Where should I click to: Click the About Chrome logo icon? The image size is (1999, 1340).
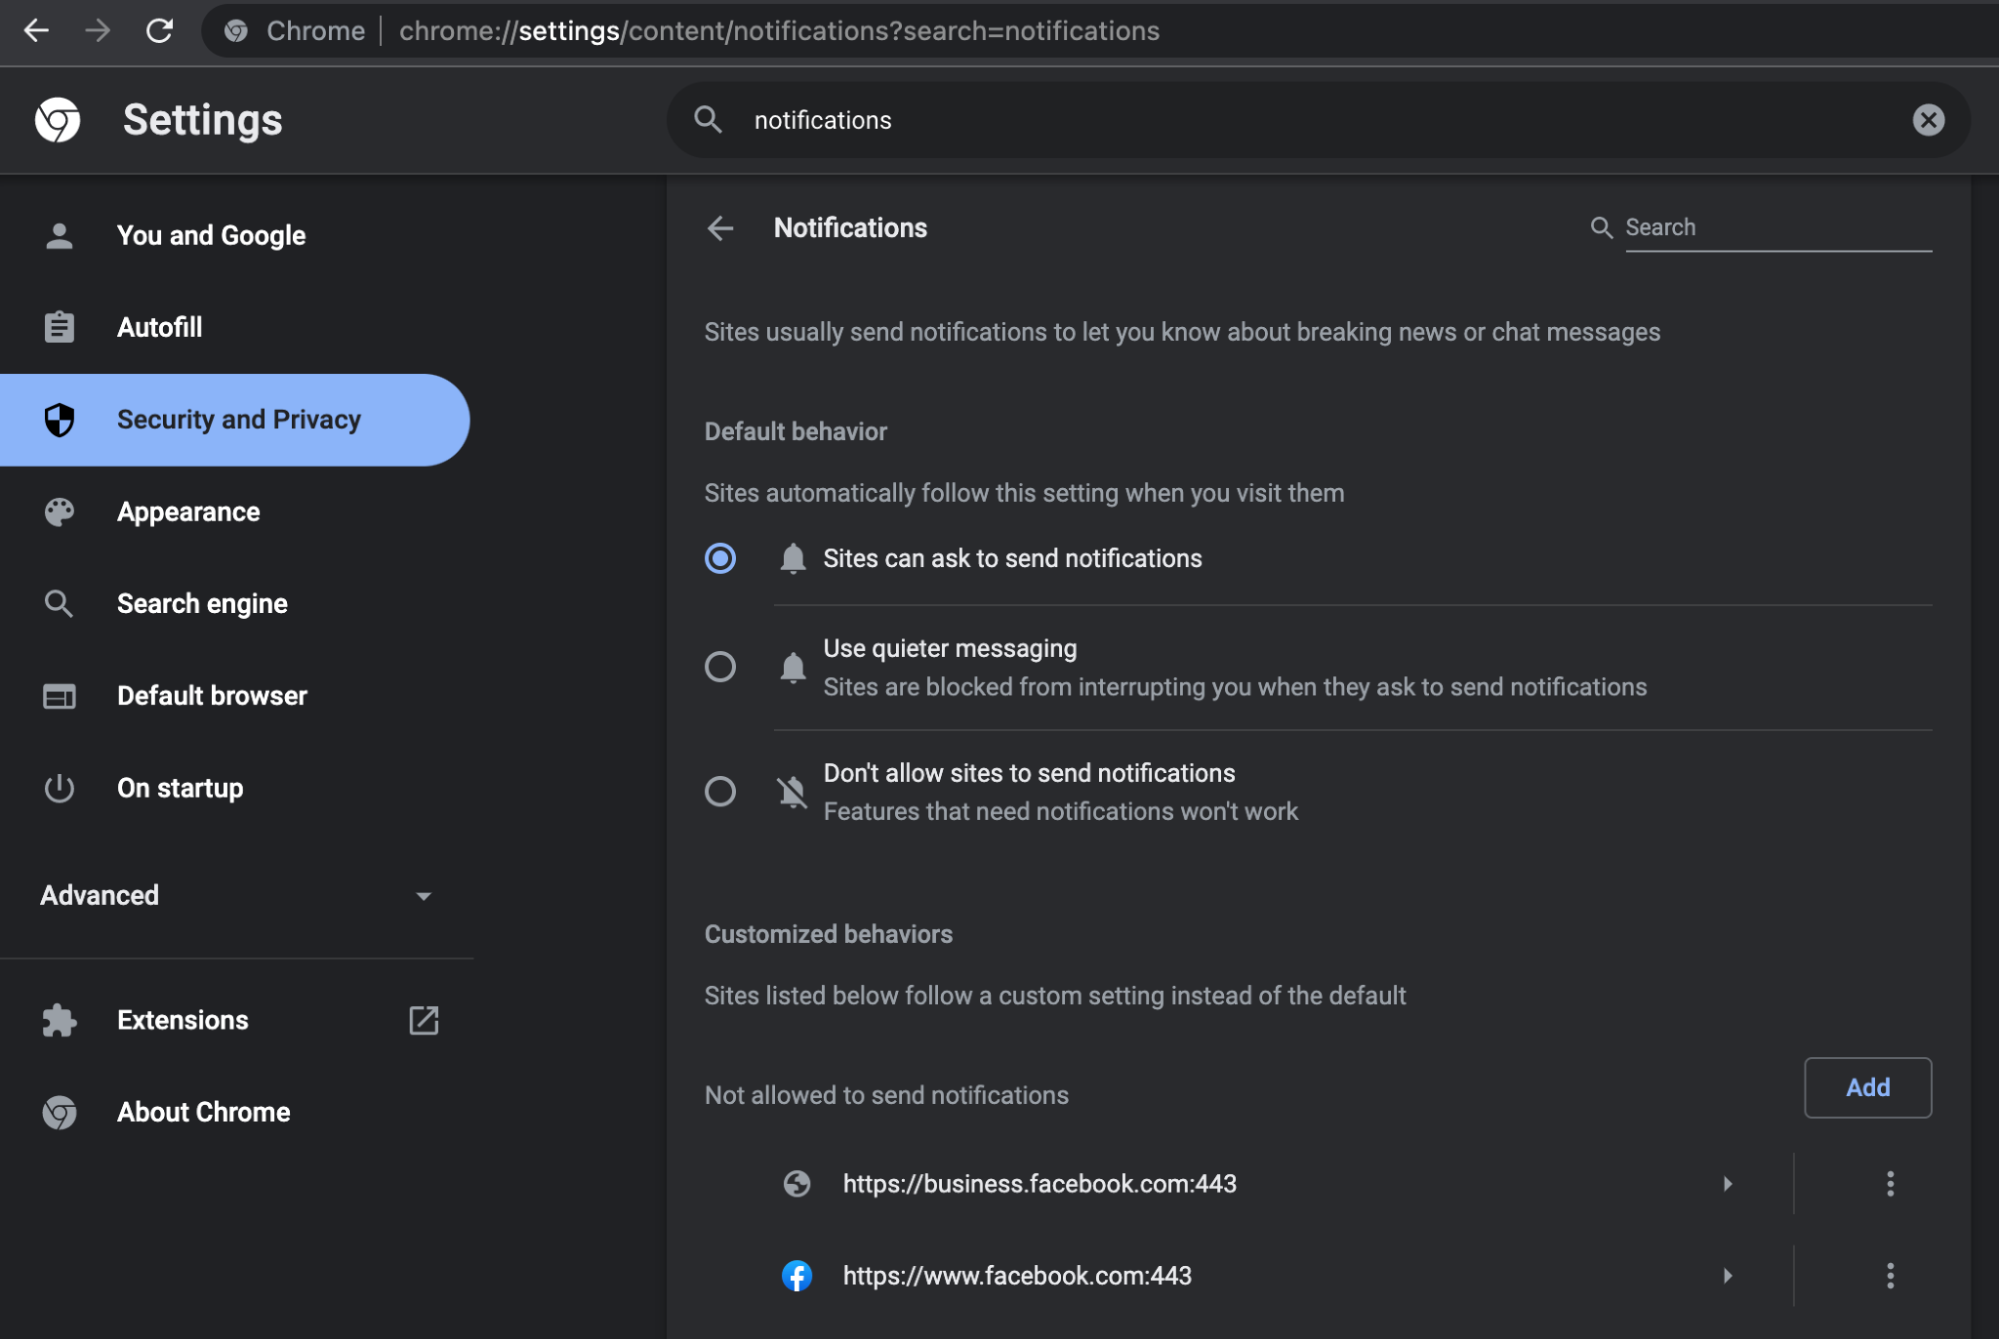click(x=60, y=1112)
